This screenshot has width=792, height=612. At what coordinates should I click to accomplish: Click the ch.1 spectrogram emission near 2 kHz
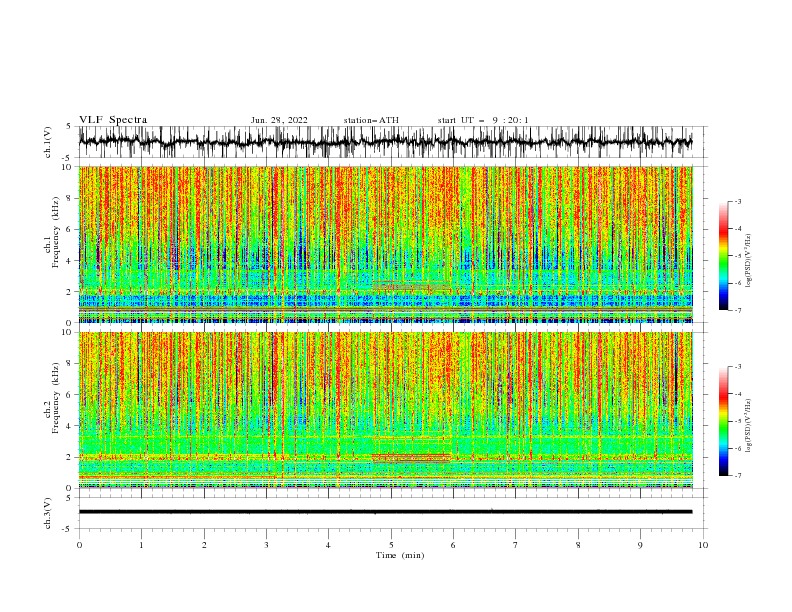click(x=412, y=286)
